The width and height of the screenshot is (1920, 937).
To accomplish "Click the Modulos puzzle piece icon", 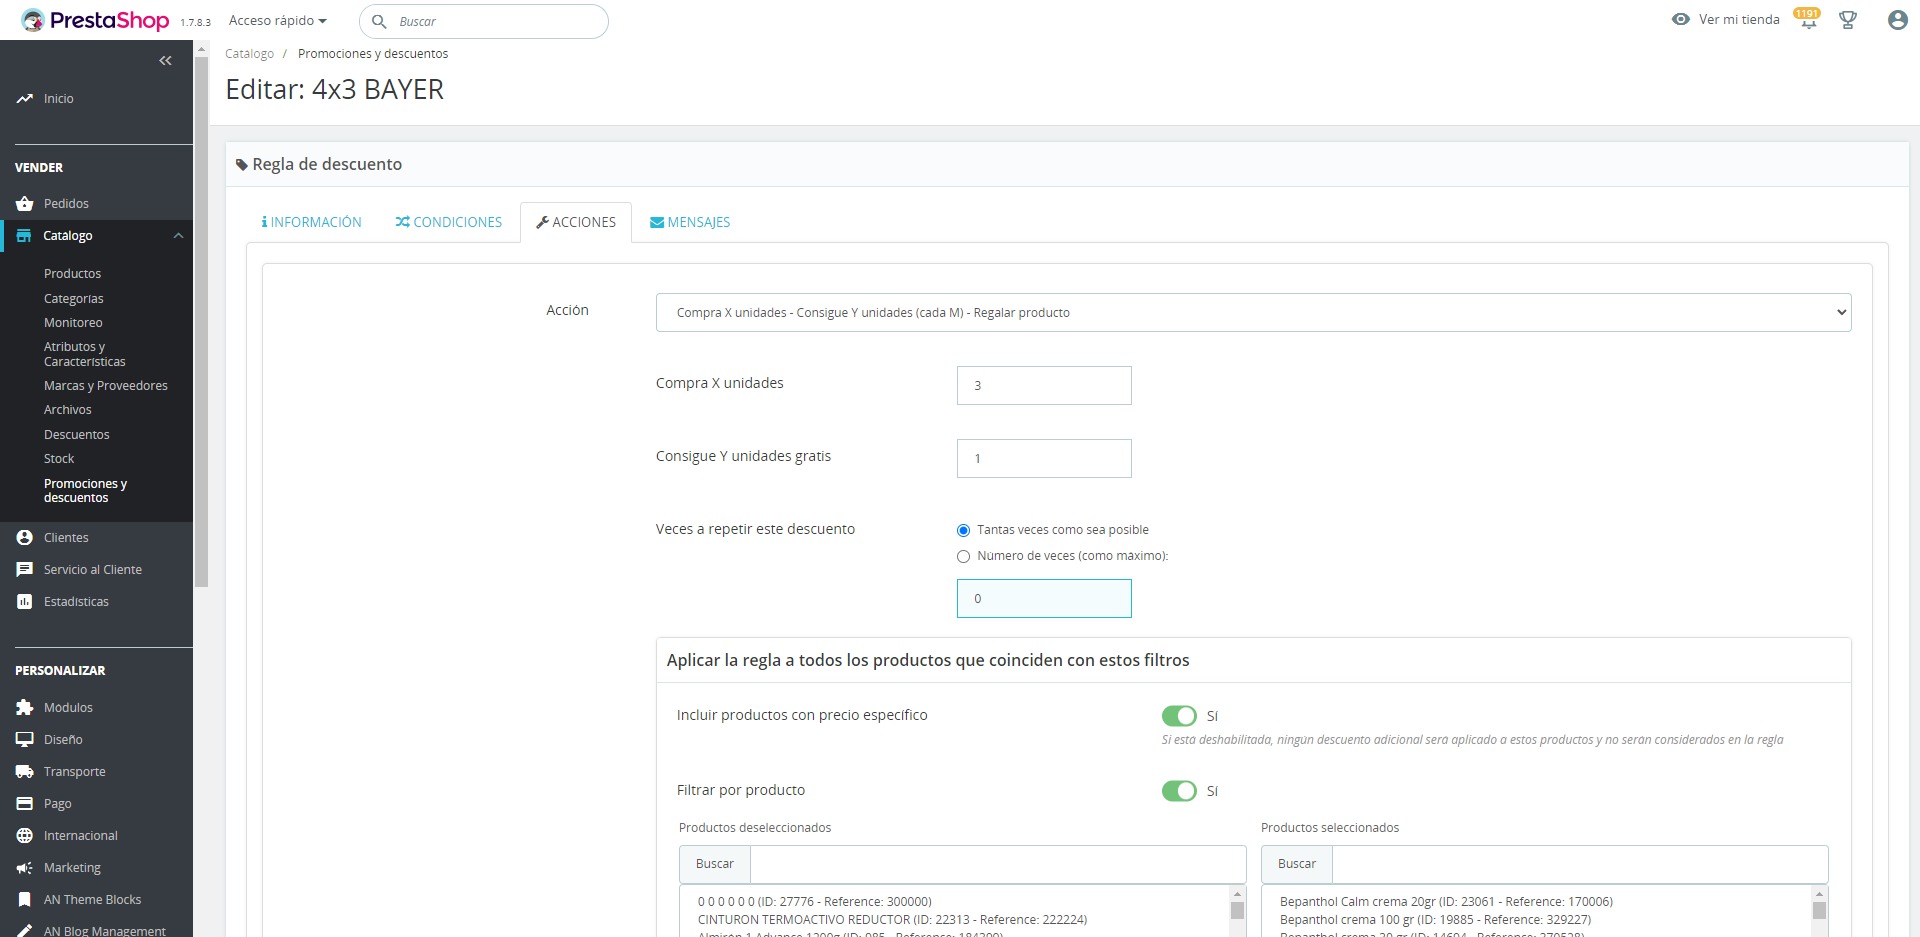I will point(25,708).
